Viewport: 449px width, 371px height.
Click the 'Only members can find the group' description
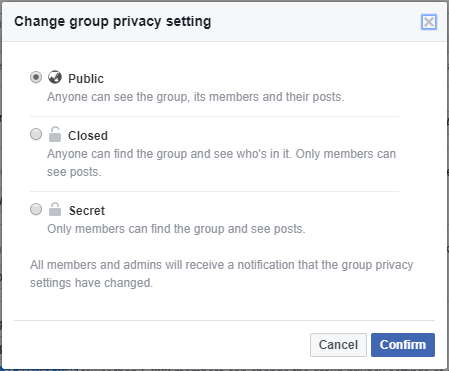pyautogui.click(x=176, y=229)
